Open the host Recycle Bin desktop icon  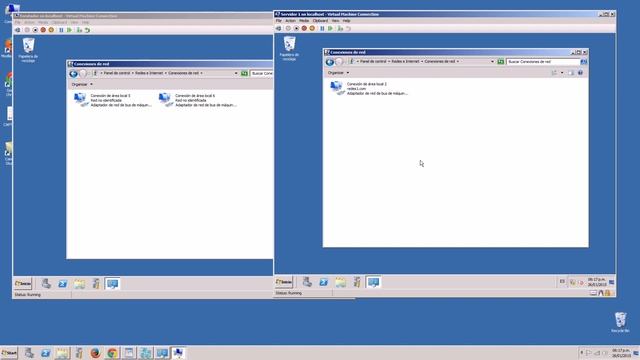[x=620, y=322]
